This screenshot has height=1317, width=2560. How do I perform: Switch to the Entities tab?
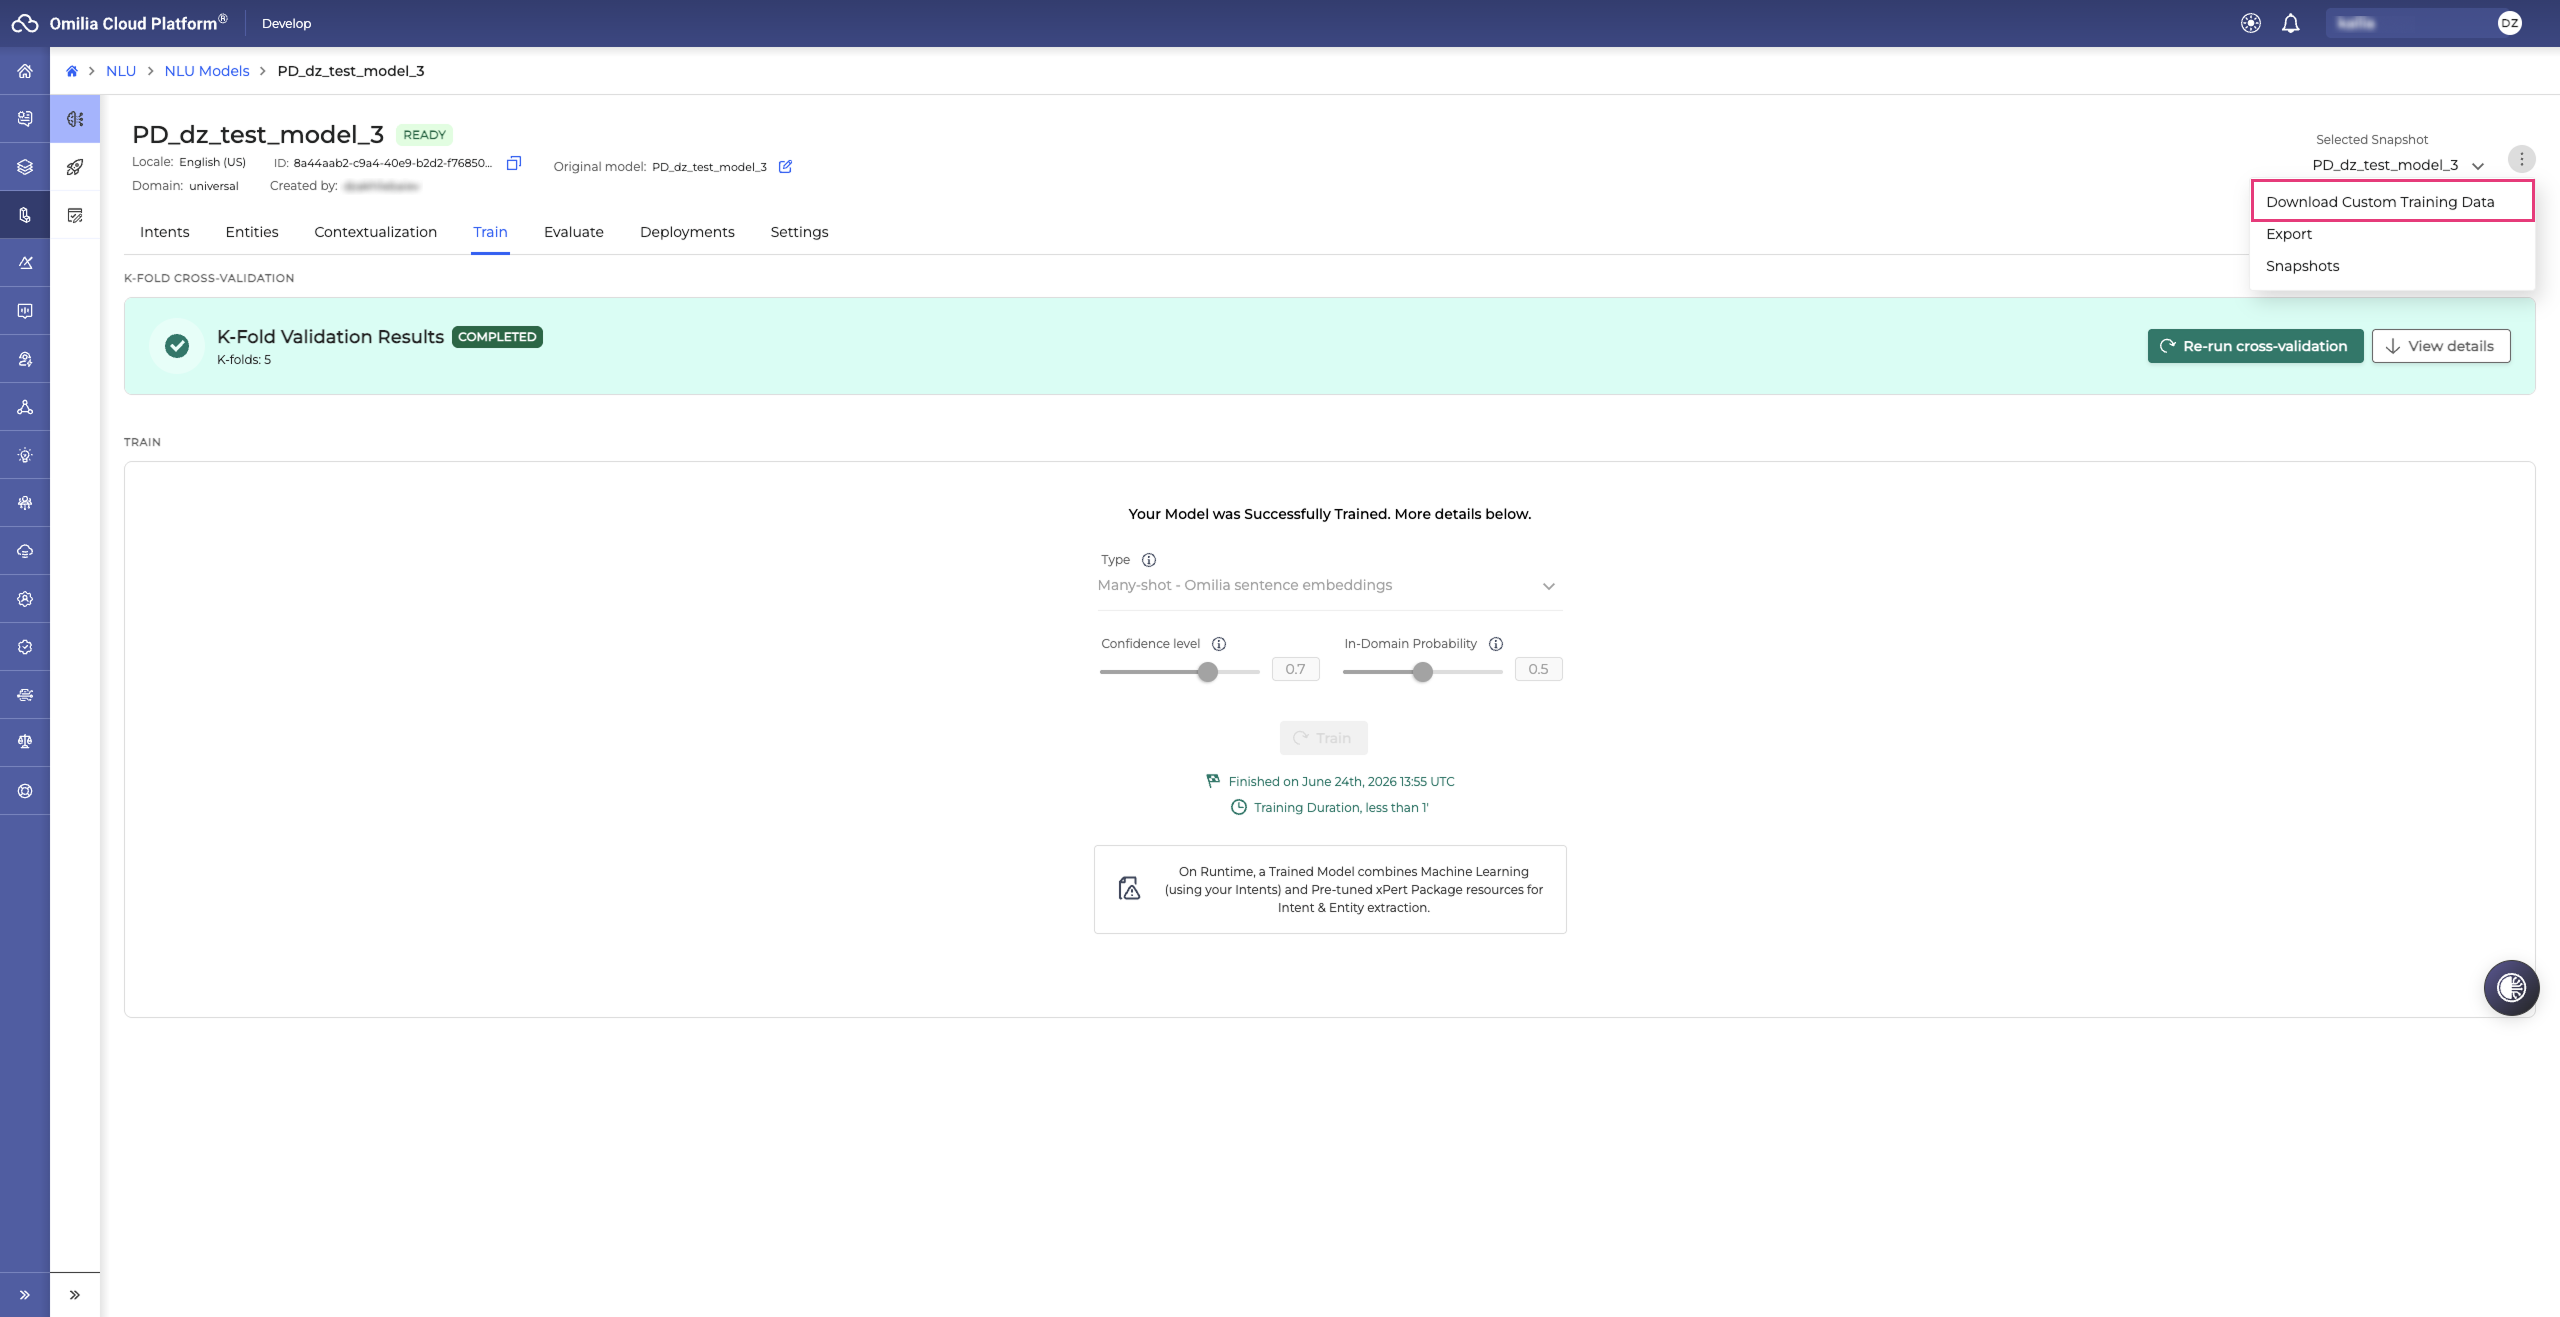coord(252,232)
